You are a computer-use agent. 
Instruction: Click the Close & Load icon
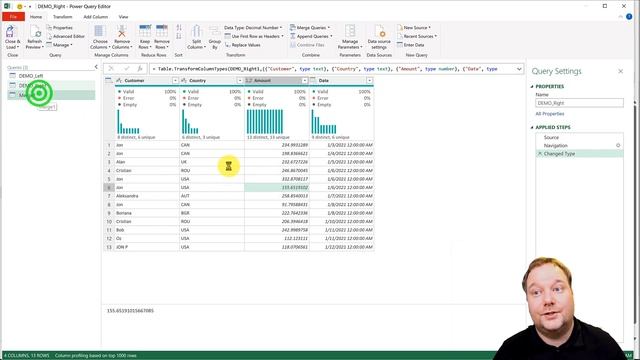click(x=11, y=31)
